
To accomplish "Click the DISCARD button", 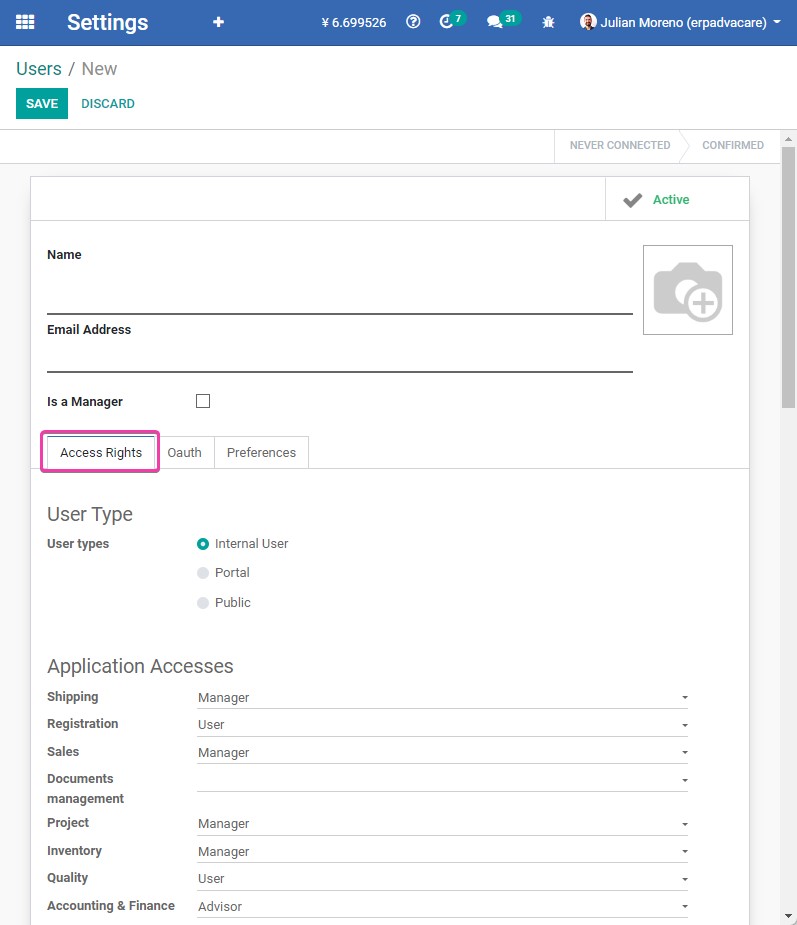I will 108,103.
